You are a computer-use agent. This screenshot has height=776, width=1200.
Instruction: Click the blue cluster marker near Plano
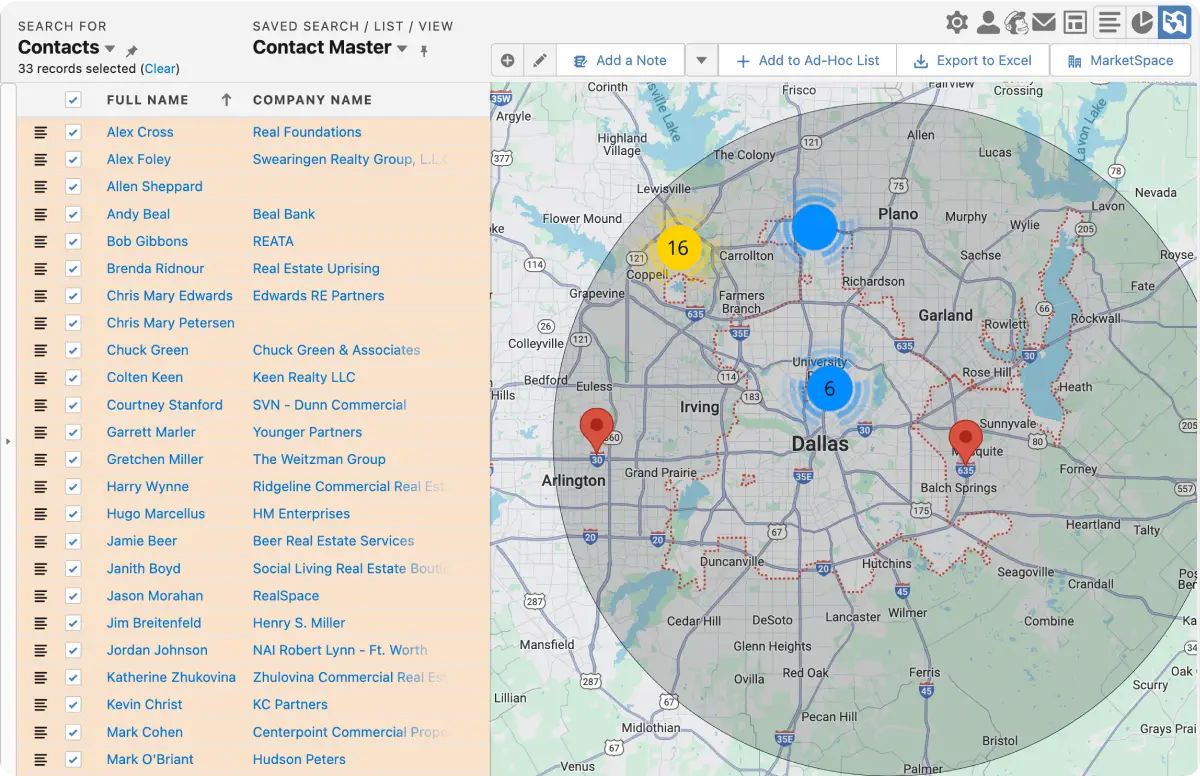814,228
